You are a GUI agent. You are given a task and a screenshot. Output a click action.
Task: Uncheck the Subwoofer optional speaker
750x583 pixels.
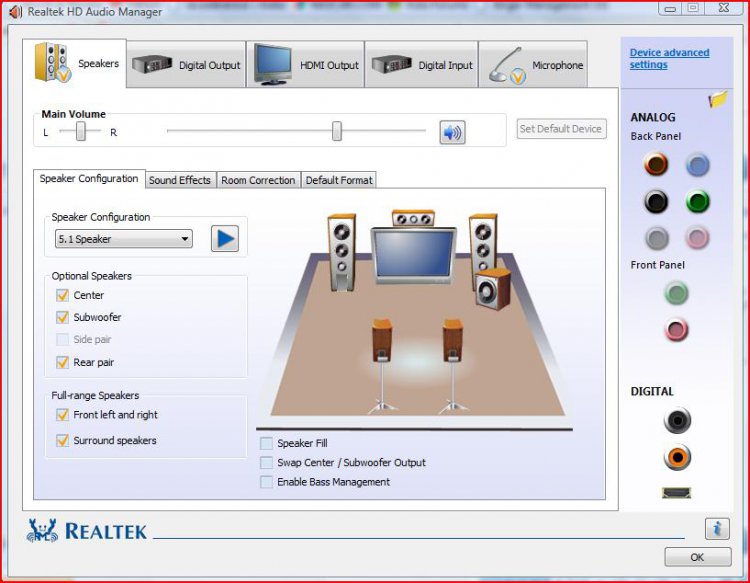click(x=63, y=317)
